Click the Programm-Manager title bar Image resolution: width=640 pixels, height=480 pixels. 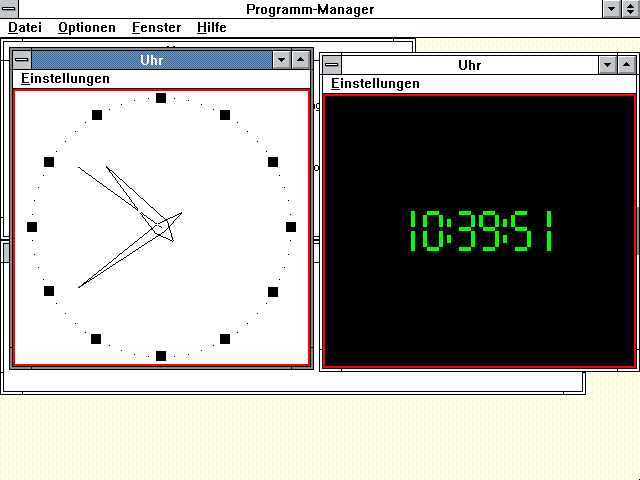pyautogui.click(x=310, y=9)
